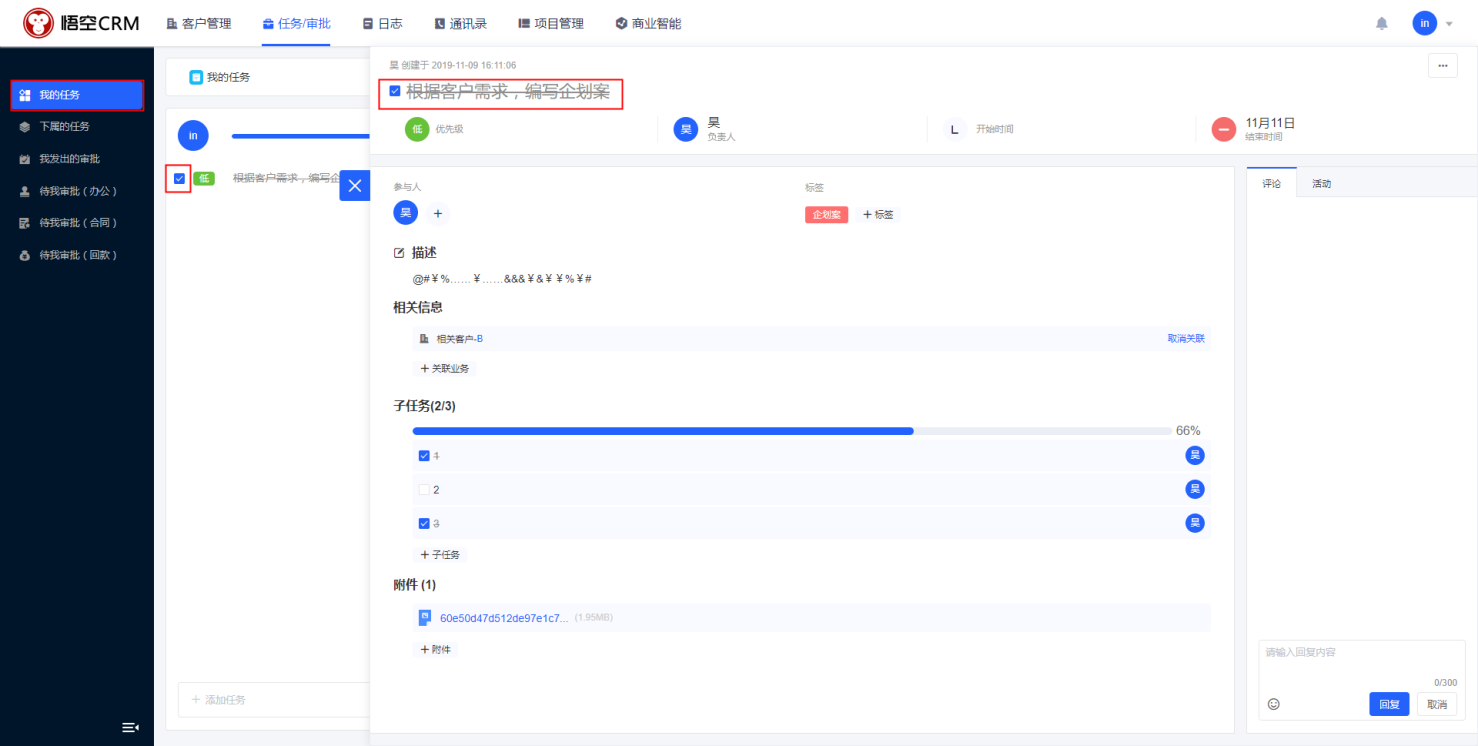The image size is (1478, 746).
Task: Open the attachment file 60e50d47d512de97e1c7
Action: click(503, 618)
